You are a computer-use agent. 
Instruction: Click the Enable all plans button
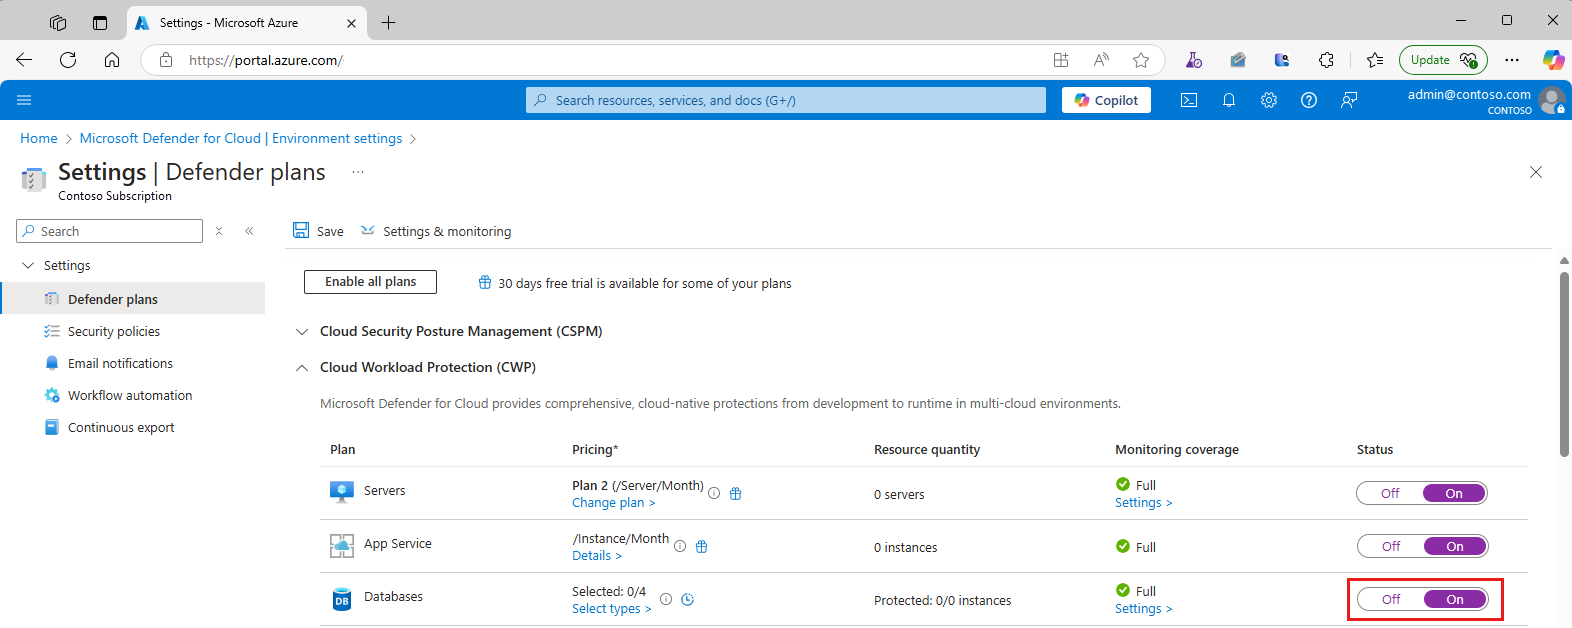pyautogui.click(x=370, y=282)
